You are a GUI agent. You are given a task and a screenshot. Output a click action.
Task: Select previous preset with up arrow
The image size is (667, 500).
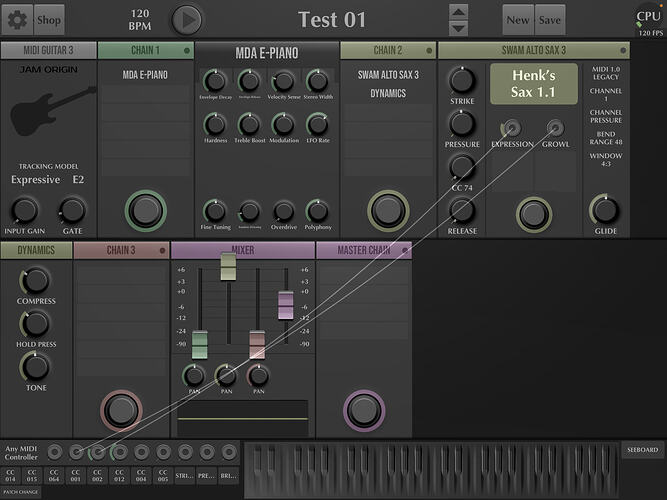pyautogui.click(x=458, y=12)
